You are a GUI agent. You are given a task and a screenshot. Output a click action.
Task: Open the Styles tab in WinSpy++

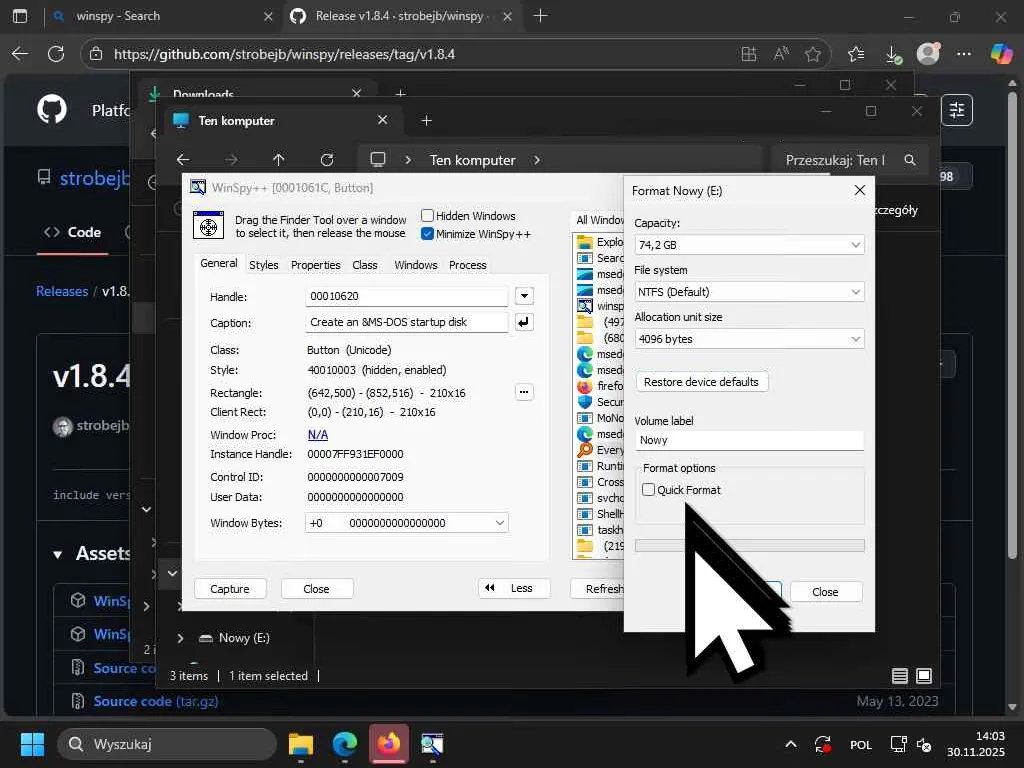(264, 264)
